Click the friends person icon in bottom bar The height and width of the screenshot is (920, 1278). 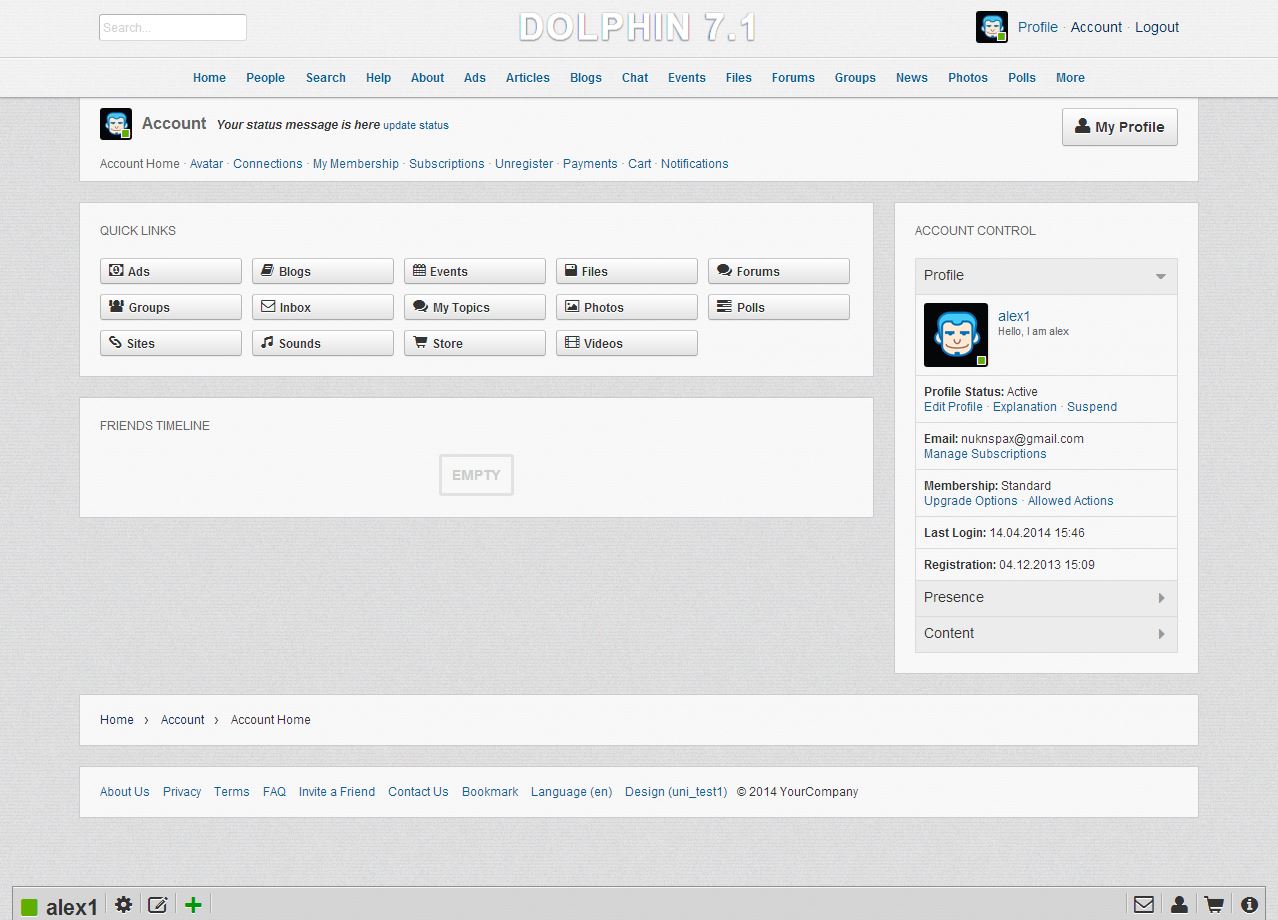coord(1179,904)
